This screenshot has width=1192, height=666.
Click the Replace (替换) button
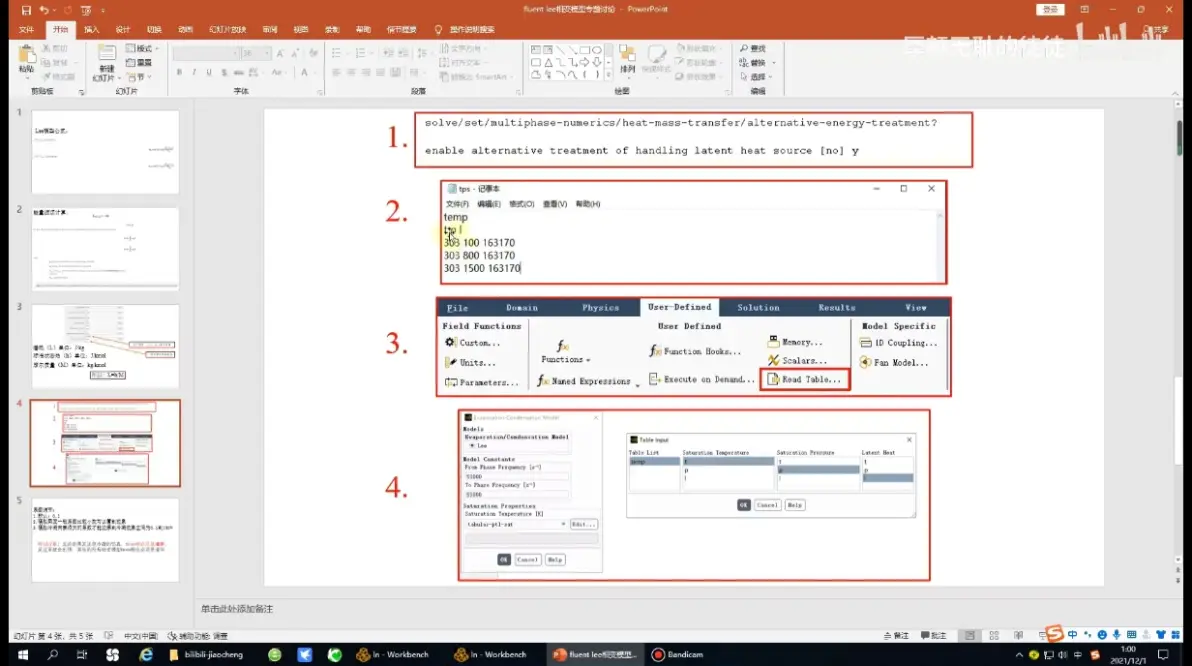[757, 62]
